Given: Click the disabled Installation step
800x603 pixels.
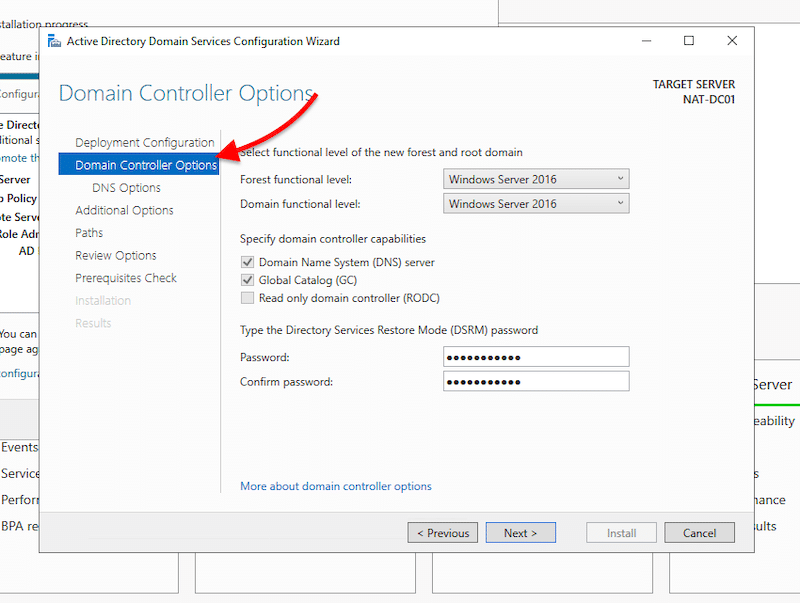Looking at the screenshot, I should 103,300.
